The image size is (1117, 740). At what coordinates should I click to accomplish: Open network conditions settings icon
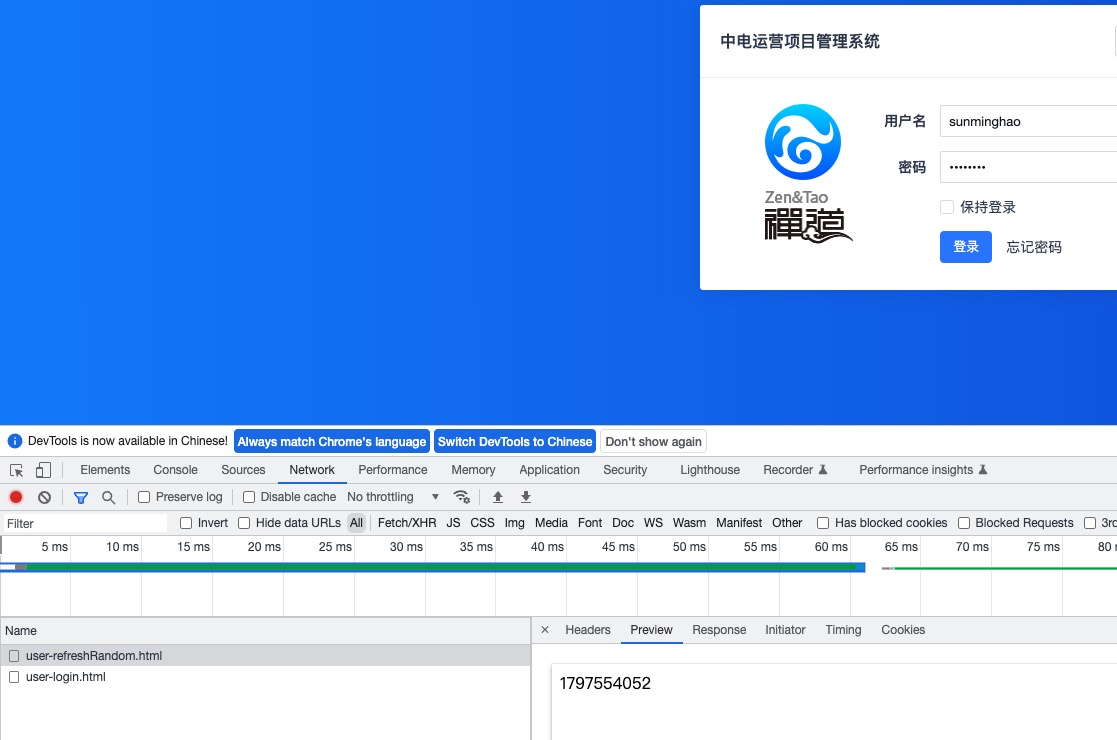(461, 497)
